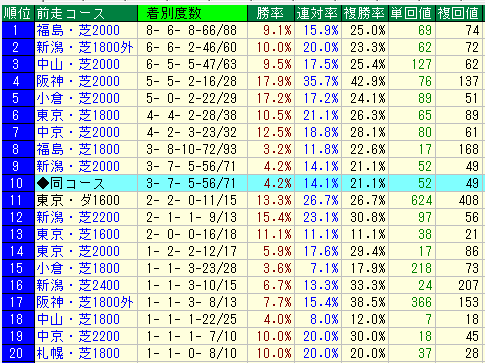The height and width of the screenshot is (363, 485).
Task: Sort by 勝率 column header
Action: (271, 13)
